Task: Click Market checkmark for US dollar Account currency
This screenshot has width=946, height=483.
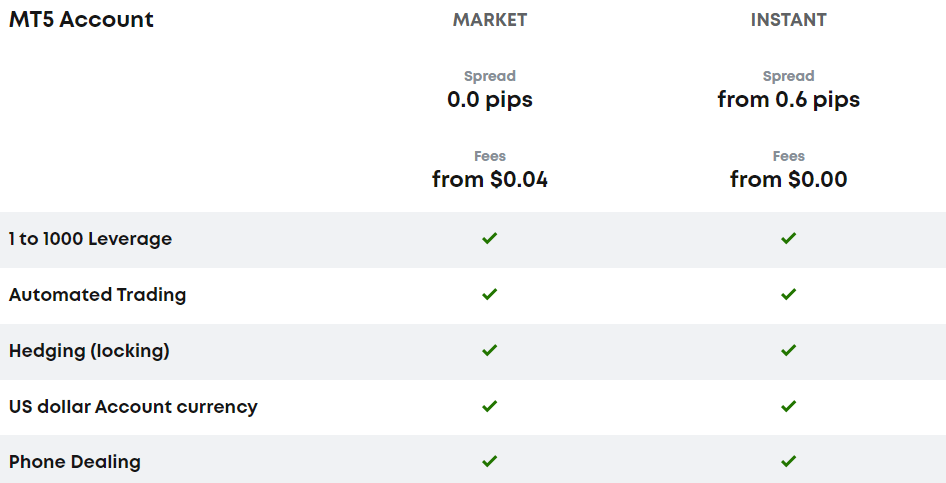Action: pyautogui.click(x=489, y=406)
